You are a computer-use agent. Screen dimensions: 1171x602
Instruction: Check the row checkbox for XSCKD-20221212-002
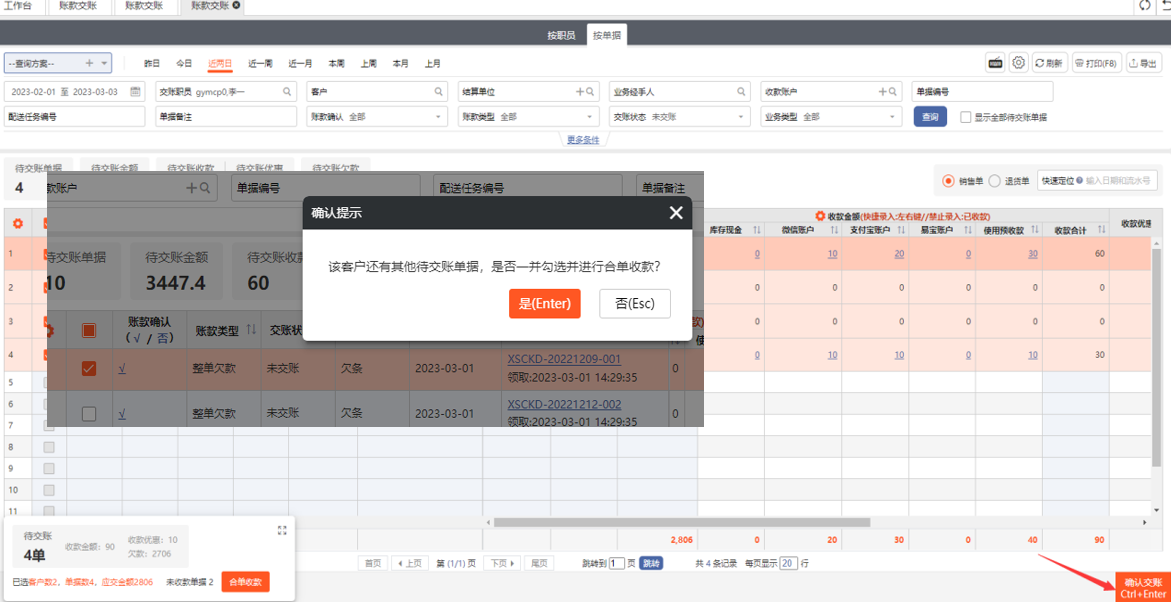(89, 411)
